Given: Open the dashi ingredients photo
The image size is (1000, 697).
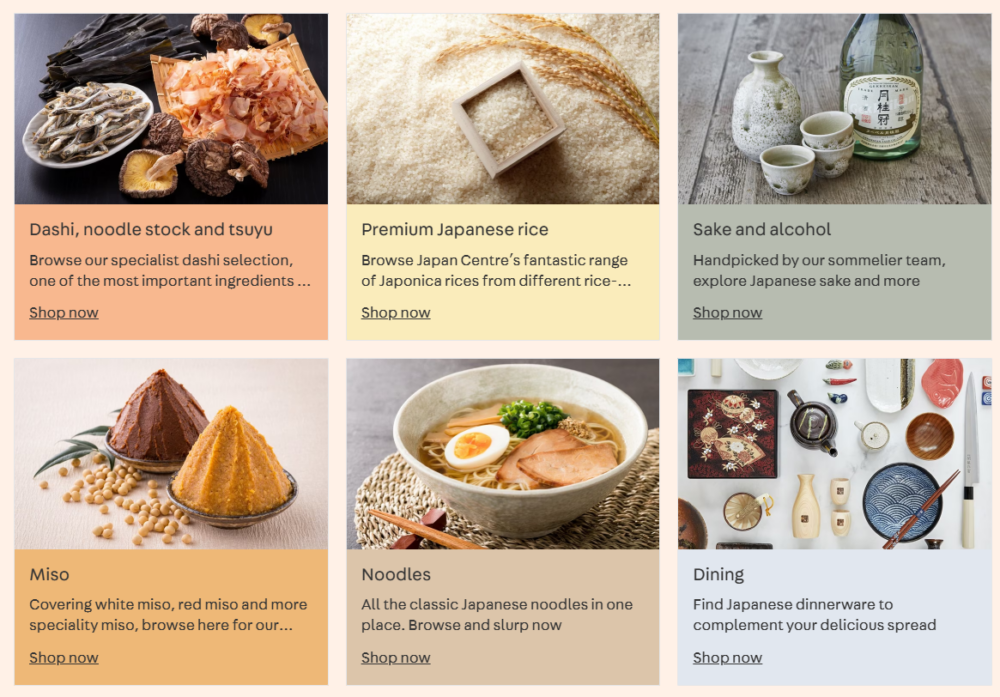Looking at the screenshot, I should coord(171,109).
